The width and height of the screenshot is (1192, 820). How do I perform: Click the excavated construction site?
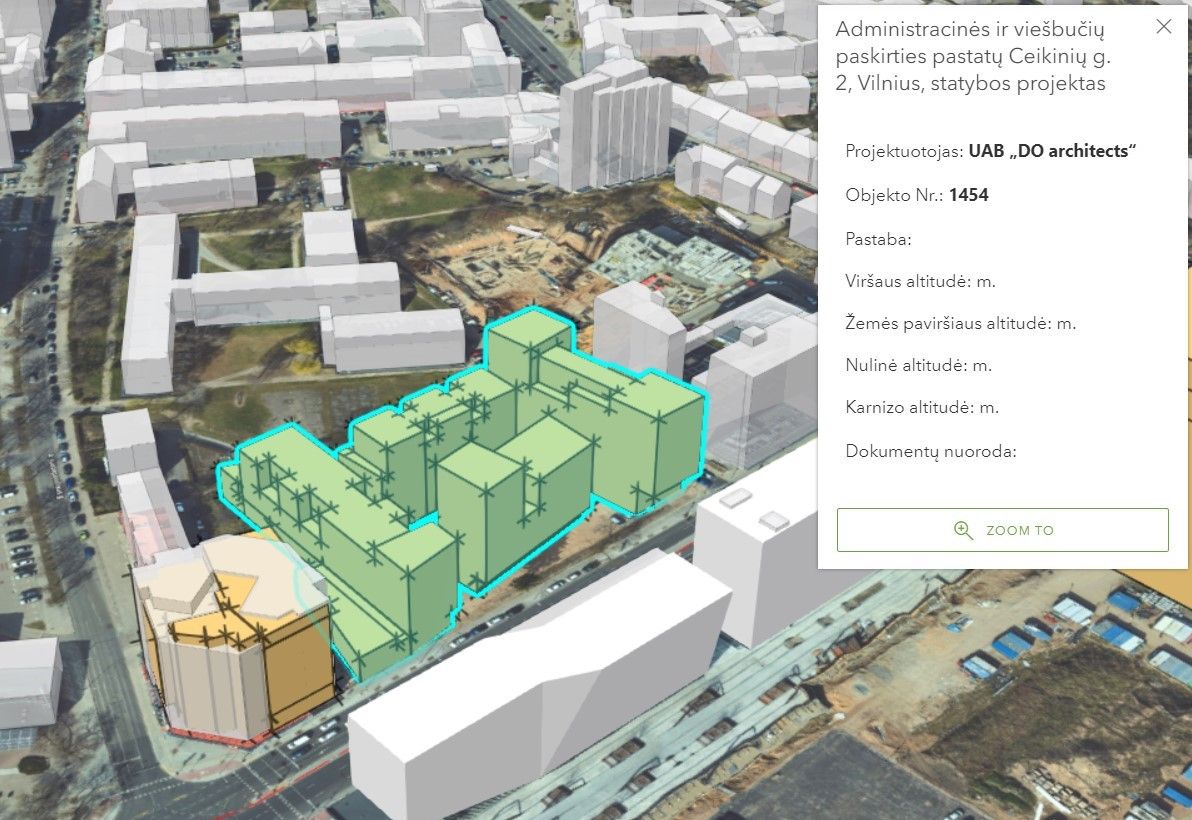point(520,265)
